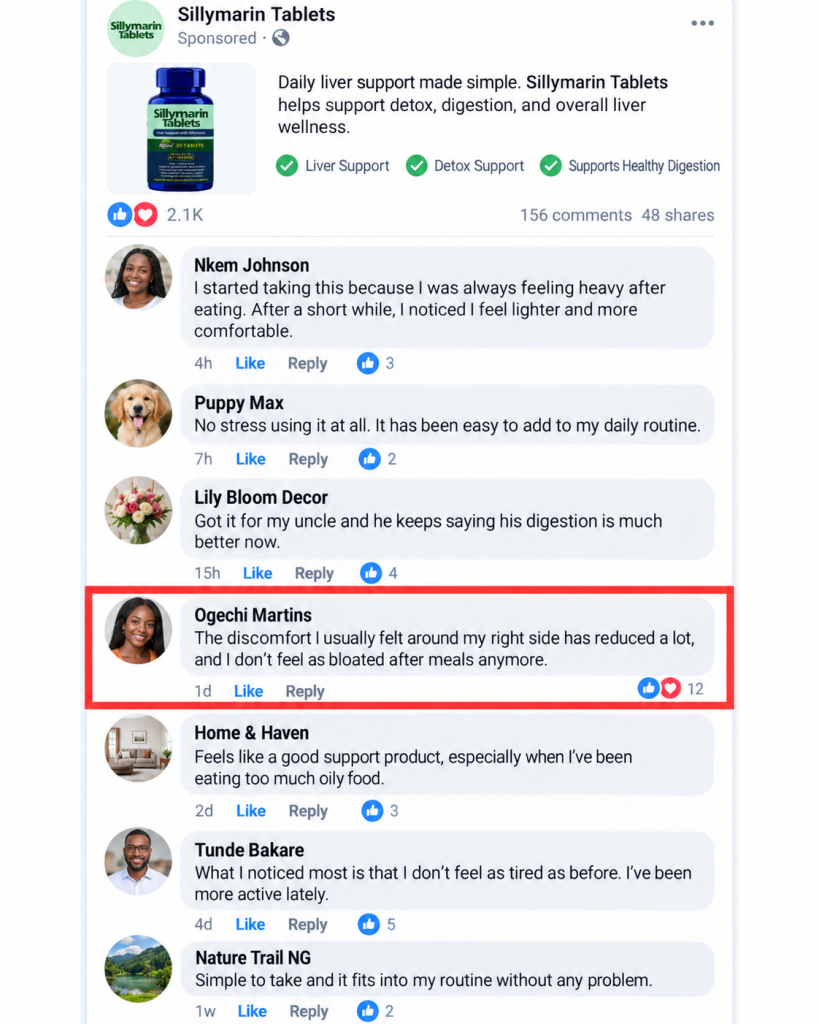This screenshot has width=819, height=1024.
Task: Click the thumbs-up reaction beside 2.1K
Action: tap(120, 215)
